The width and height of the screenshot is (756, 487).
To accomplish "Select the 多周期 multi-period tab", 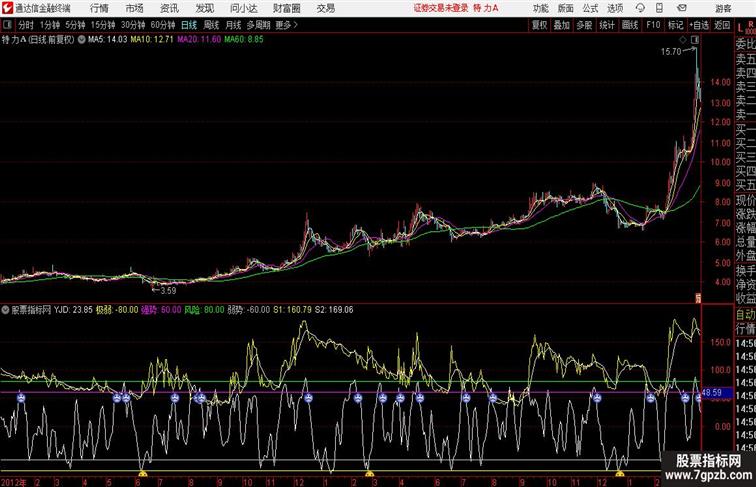I will tap(258, 25).
